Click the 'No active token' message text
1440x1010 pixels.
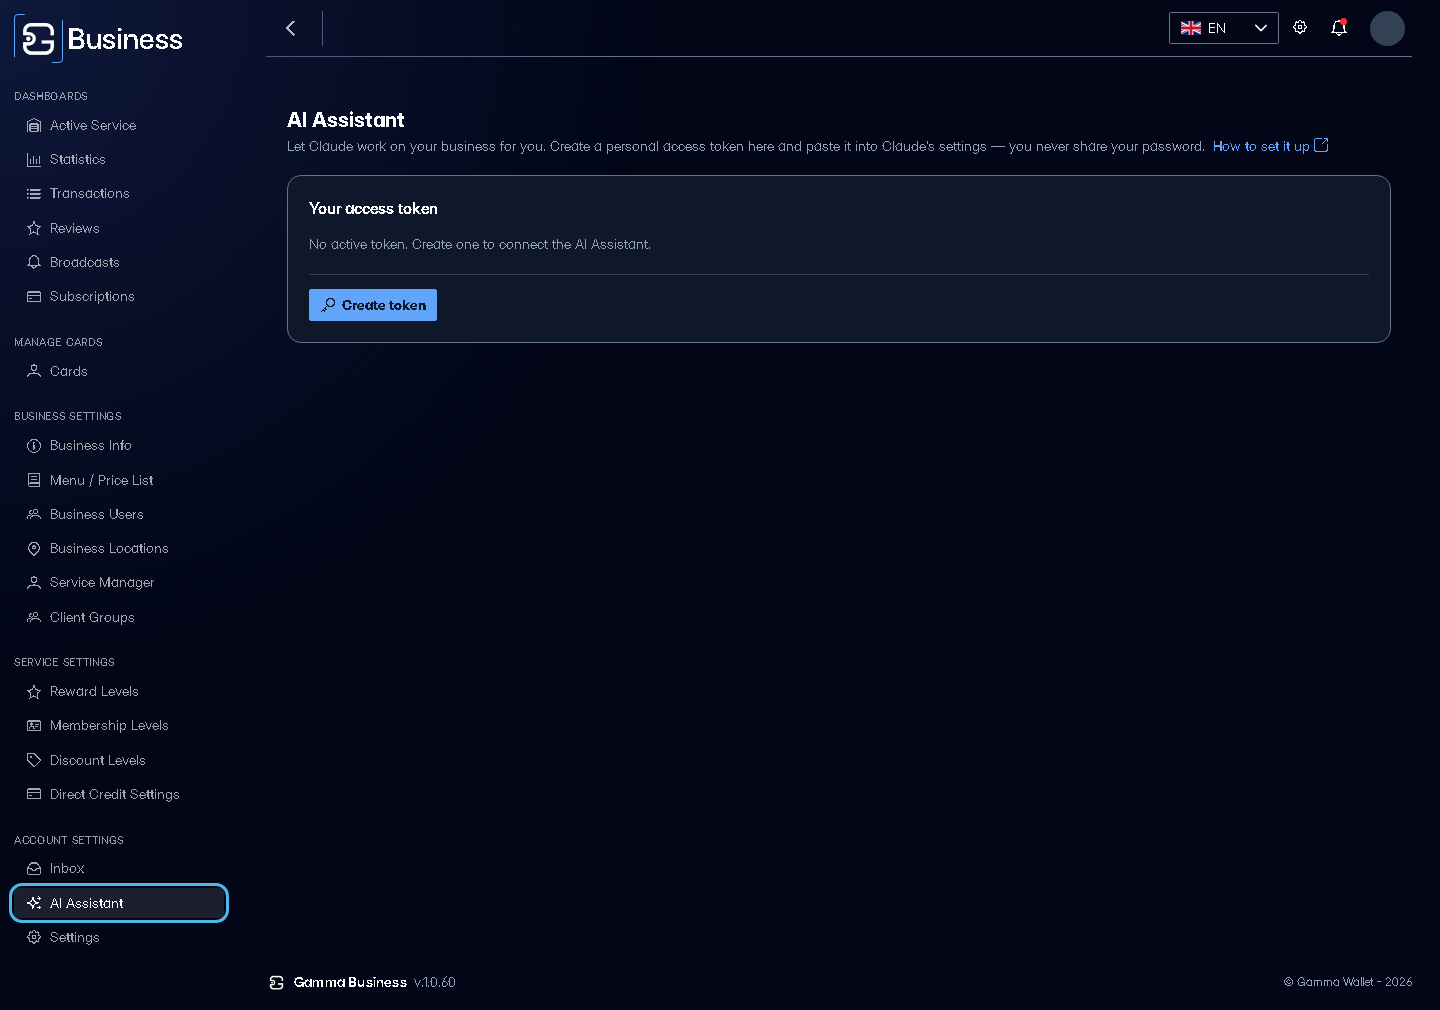[x=480, y=245]
